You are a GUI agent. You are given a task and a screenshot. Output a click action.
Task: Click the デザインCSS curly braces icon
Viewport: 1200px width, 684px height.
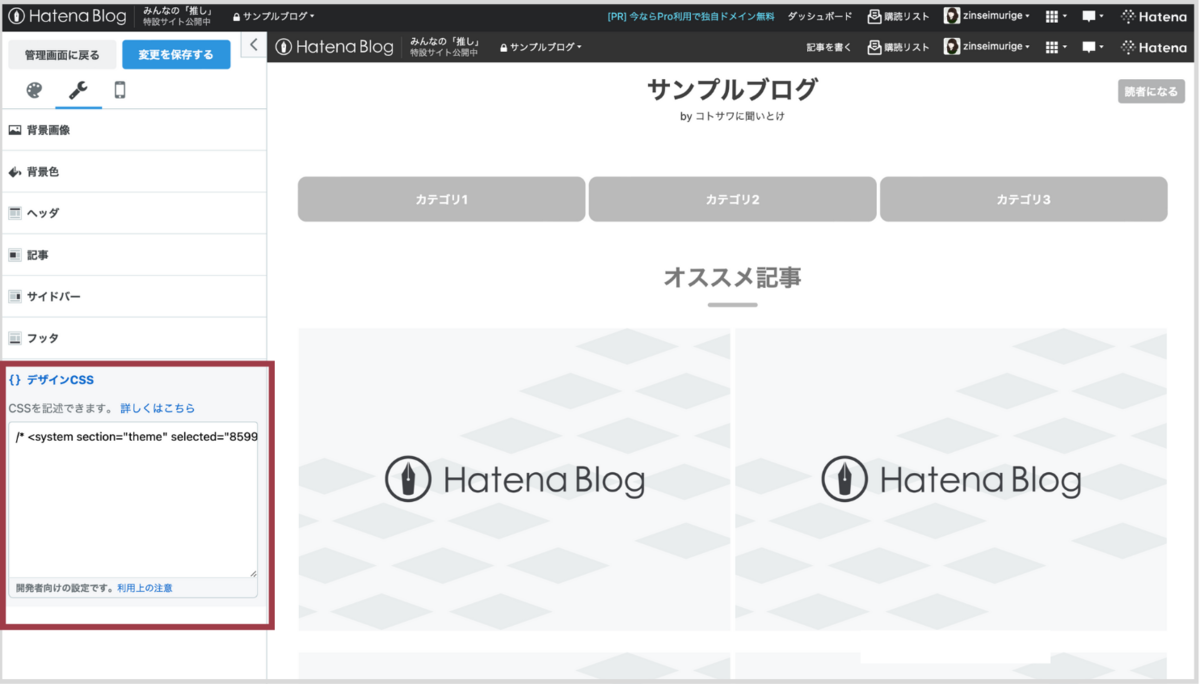click(15, 380)
